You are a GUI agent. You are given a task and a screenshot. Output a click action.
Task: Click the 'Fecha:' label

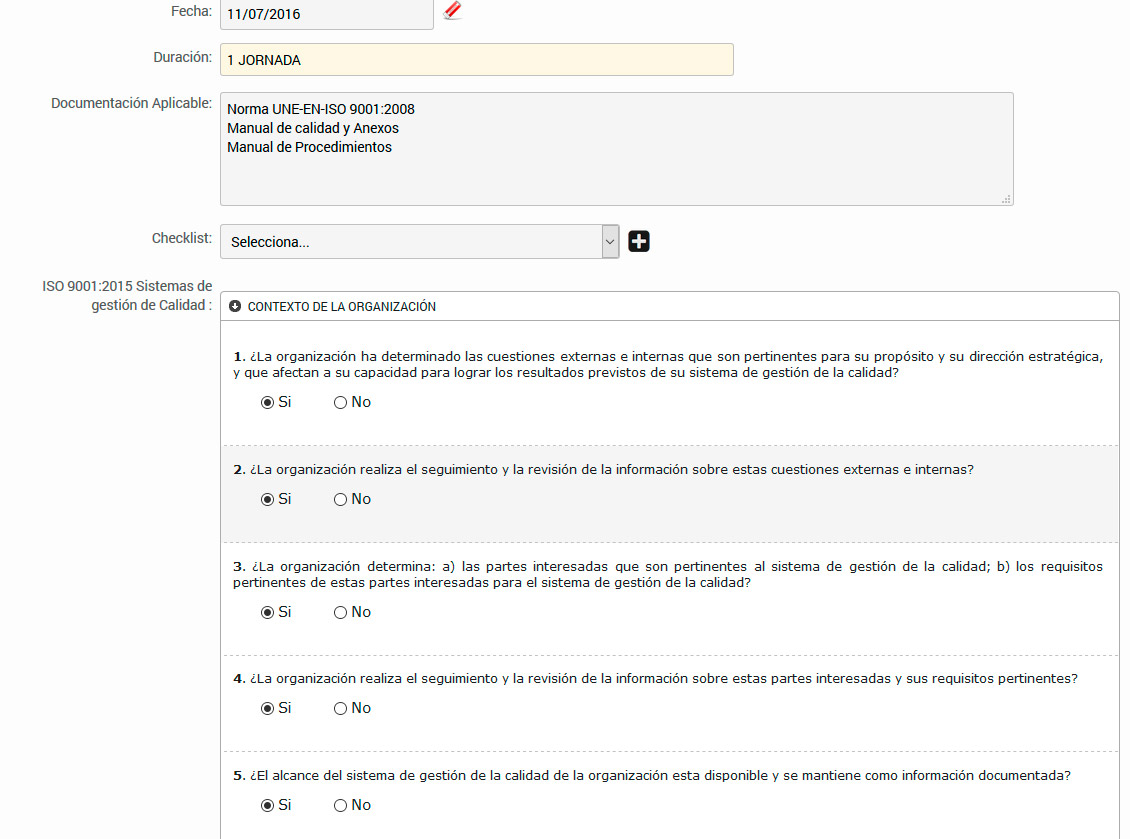coord(191,11)
